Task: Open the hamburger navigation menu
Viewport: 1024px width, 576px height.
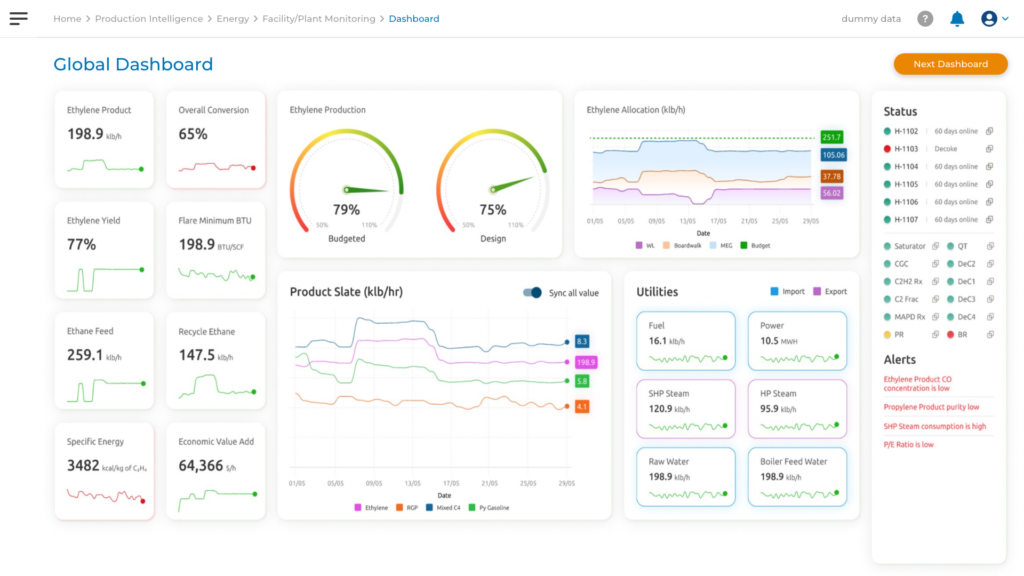Action: coord(18,18)
